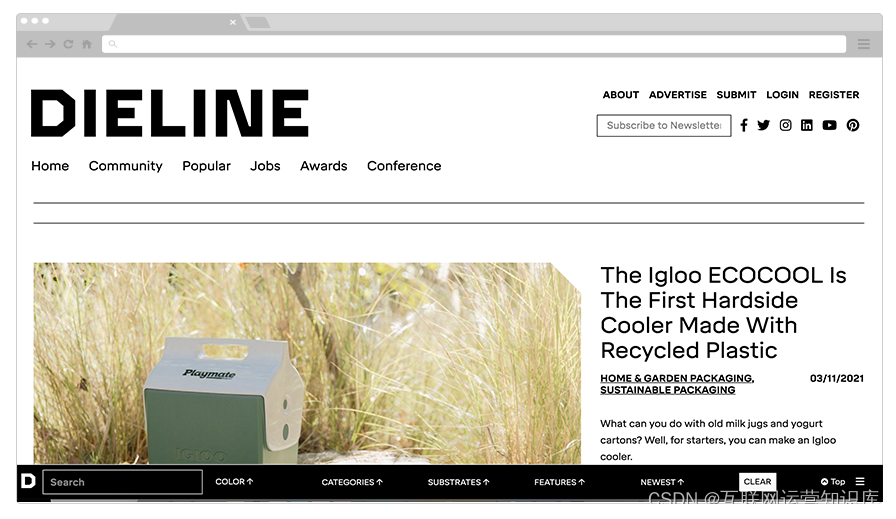Open the SUBMIT link
The image size is (896, 519).
pyautogui.click(x=737, y=95)
